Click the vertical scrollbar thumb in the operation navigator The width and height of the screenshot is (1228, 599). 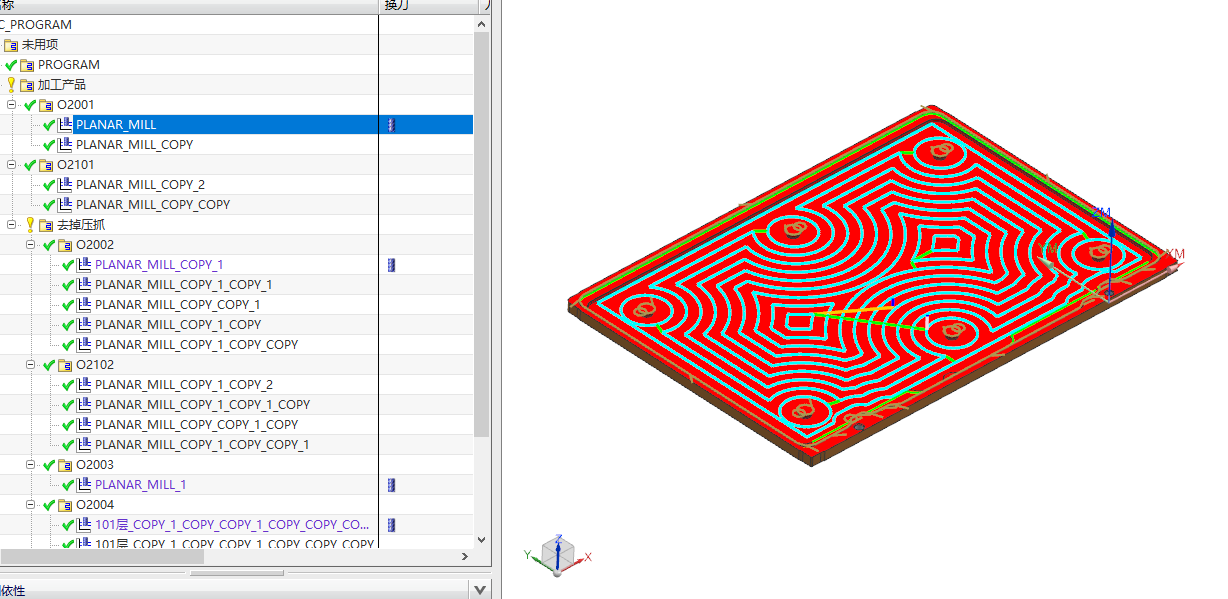[x=482, y=235]
